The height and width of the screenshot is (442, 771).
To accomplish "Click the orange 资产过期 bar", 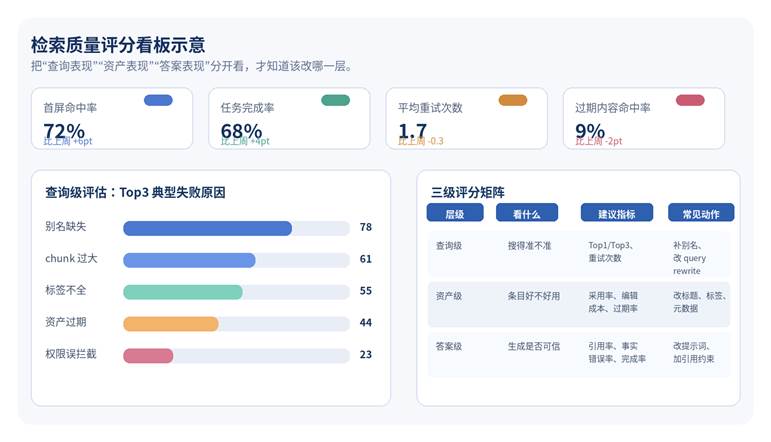I will click(x=171, y=323).
